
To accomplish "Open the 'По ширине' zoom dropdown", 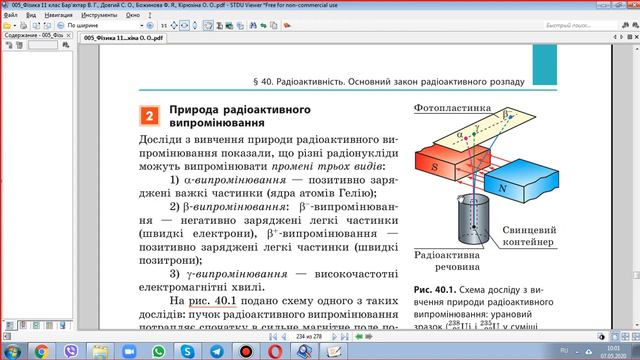I will [x=142, y=25].
